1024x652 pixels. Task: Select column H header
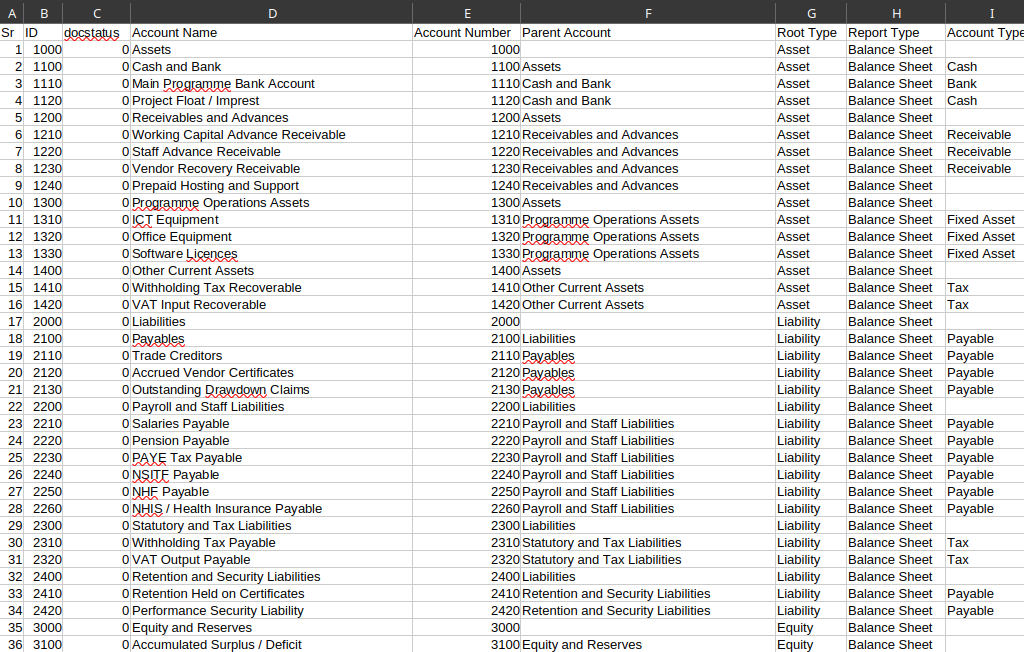(896, 13)
